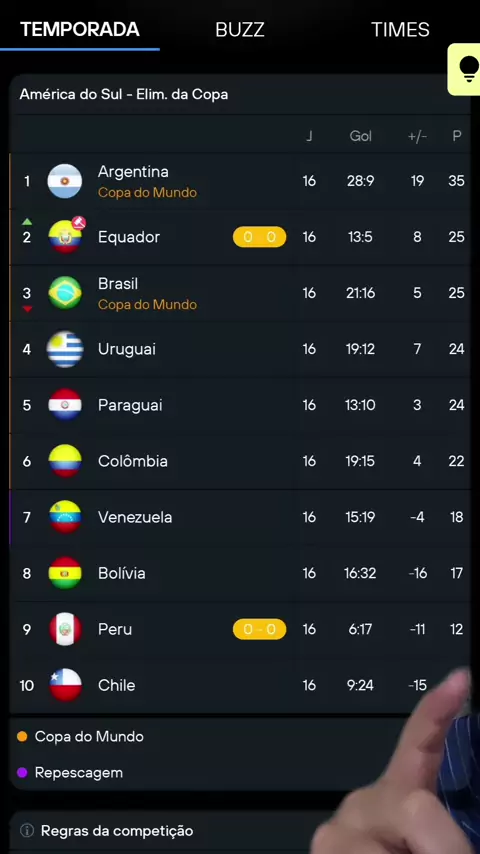Tap the Paraguai flag icon

[65, 405]
